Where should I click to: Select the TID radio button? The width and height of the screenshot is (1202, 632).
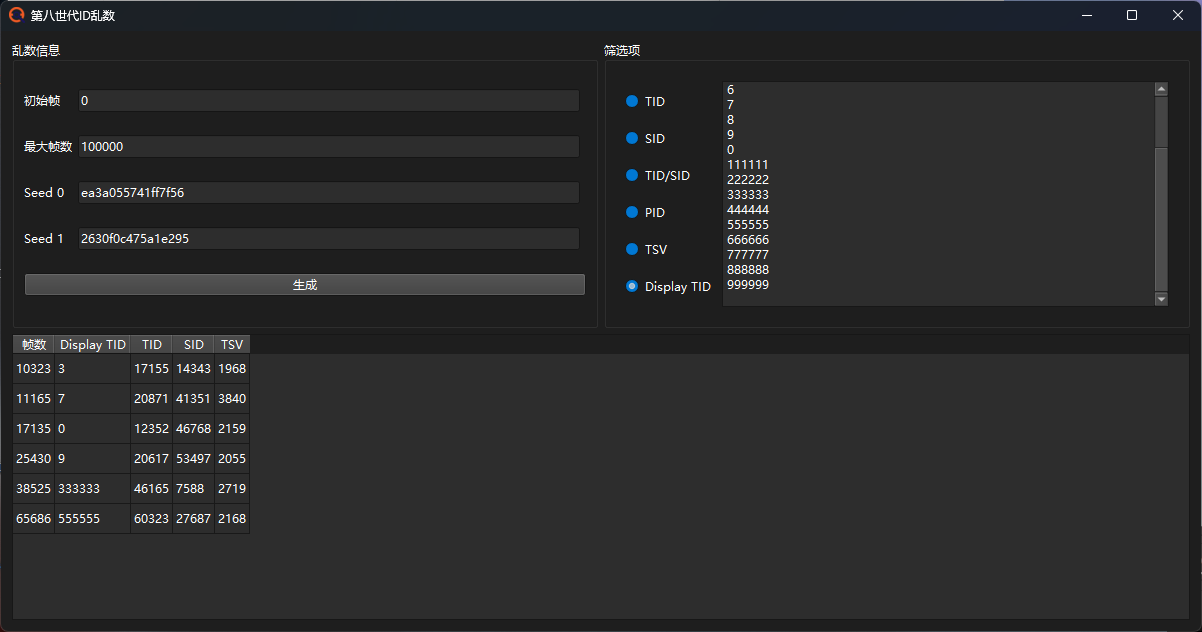coord(632,102)
